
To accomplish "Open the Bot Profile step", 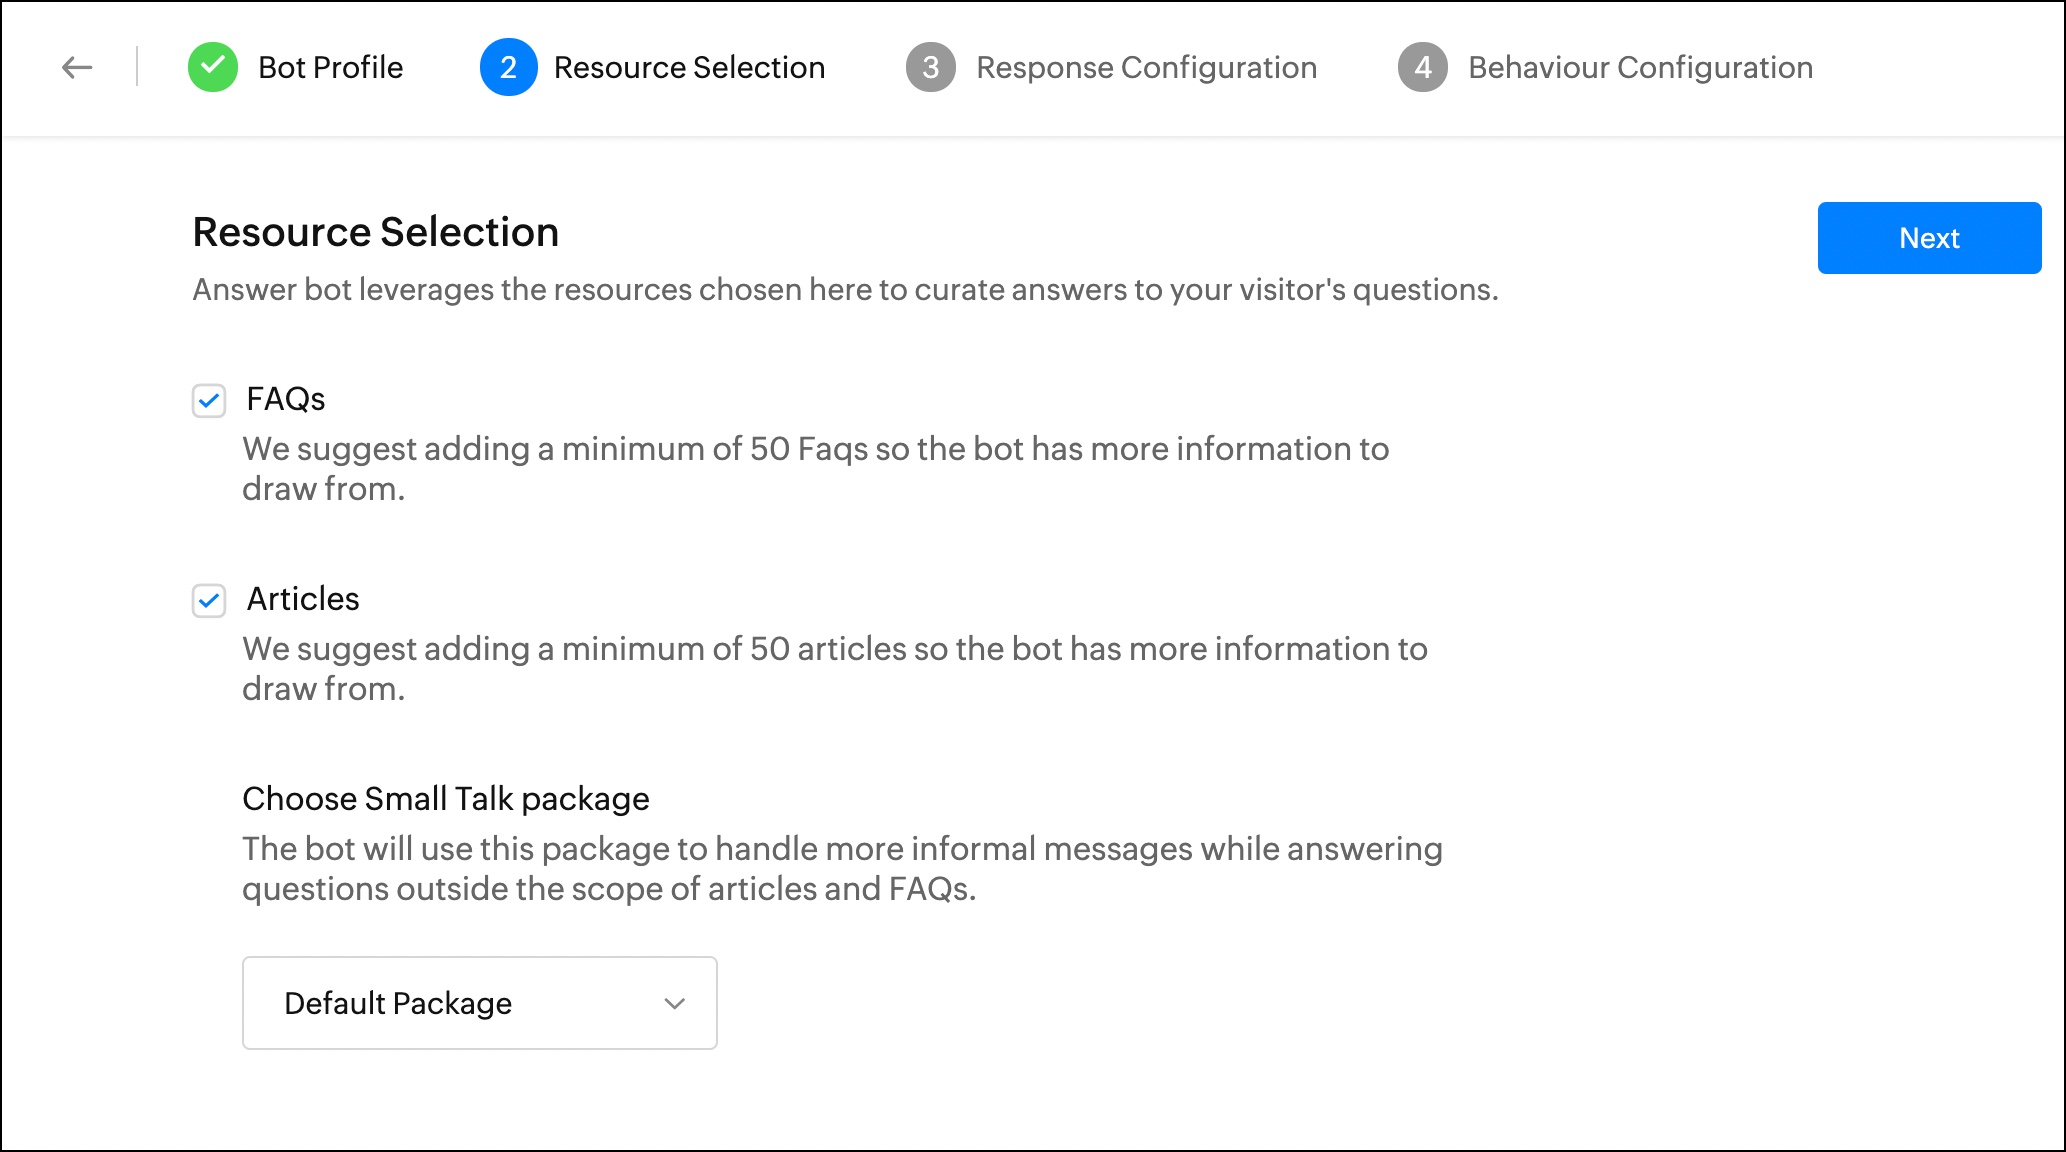I will pyautogui.click(x=330, y=68).
